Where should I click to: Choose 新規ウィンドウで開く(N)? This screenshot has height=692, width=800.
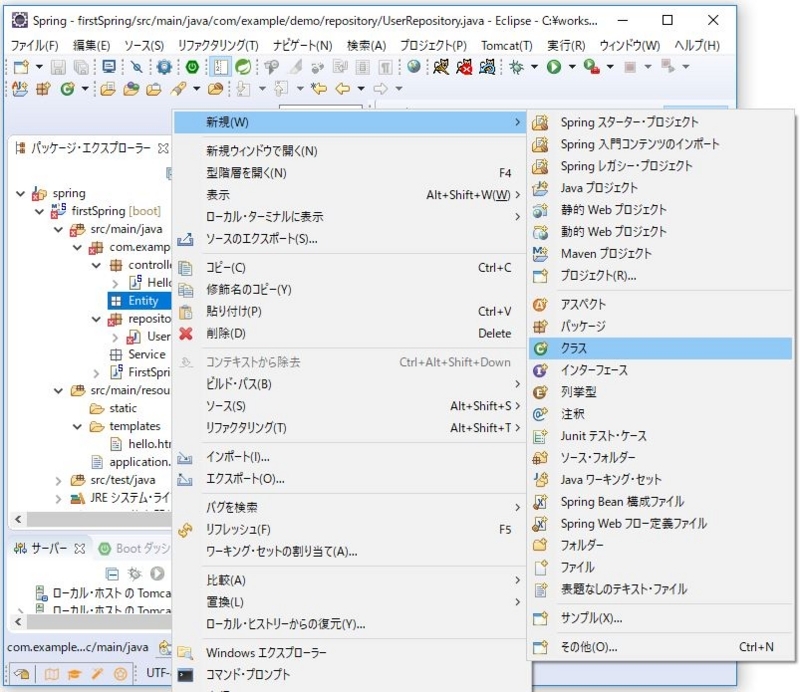(x=349, y=151)
